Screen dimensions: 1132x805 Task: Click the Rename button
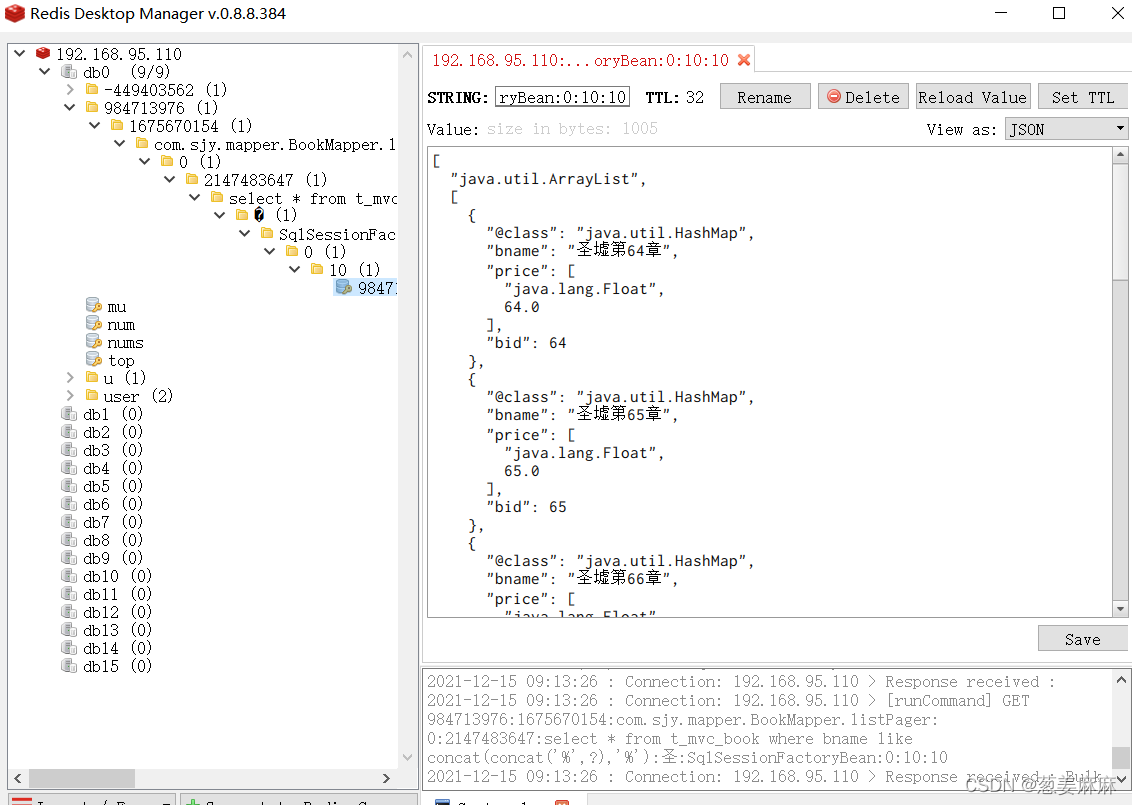765,97
